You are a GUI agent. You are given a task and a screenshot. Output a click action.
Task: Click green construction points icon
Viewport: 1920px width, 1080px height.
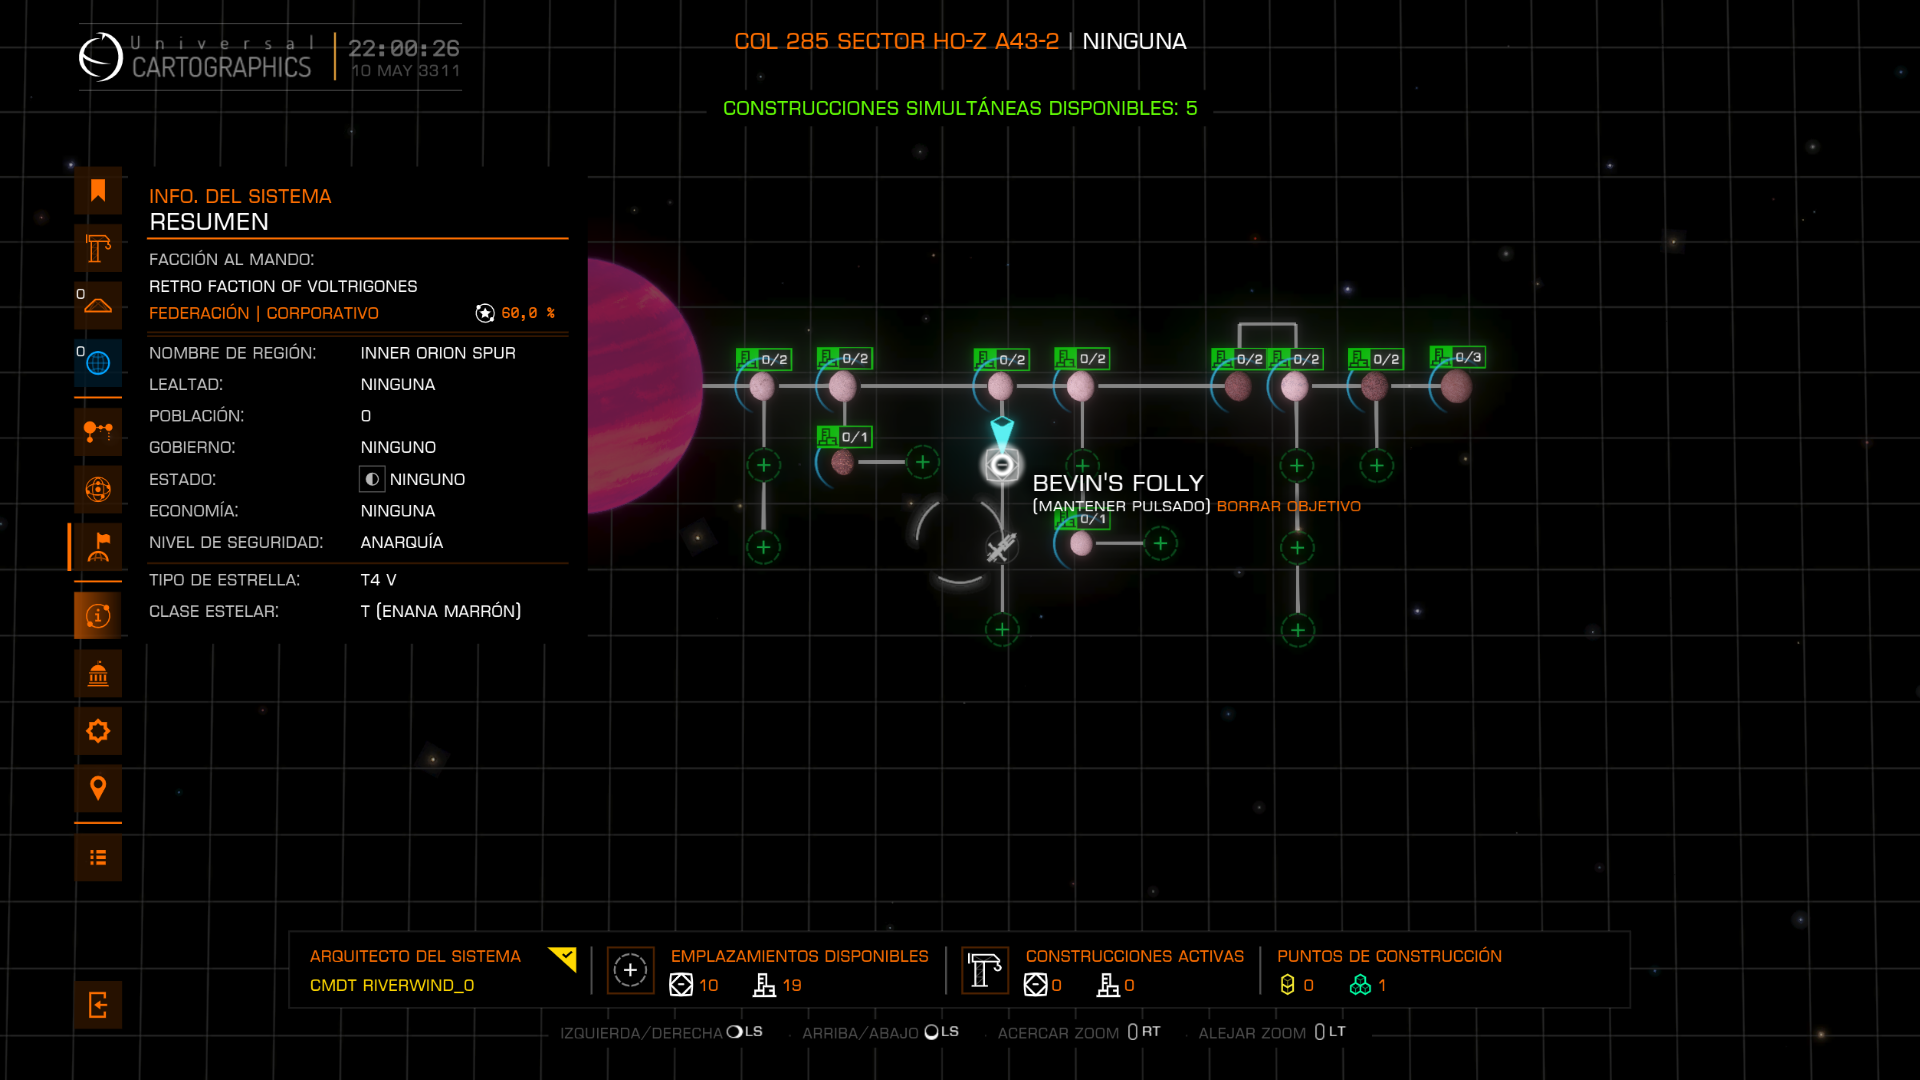(1360, 985)
